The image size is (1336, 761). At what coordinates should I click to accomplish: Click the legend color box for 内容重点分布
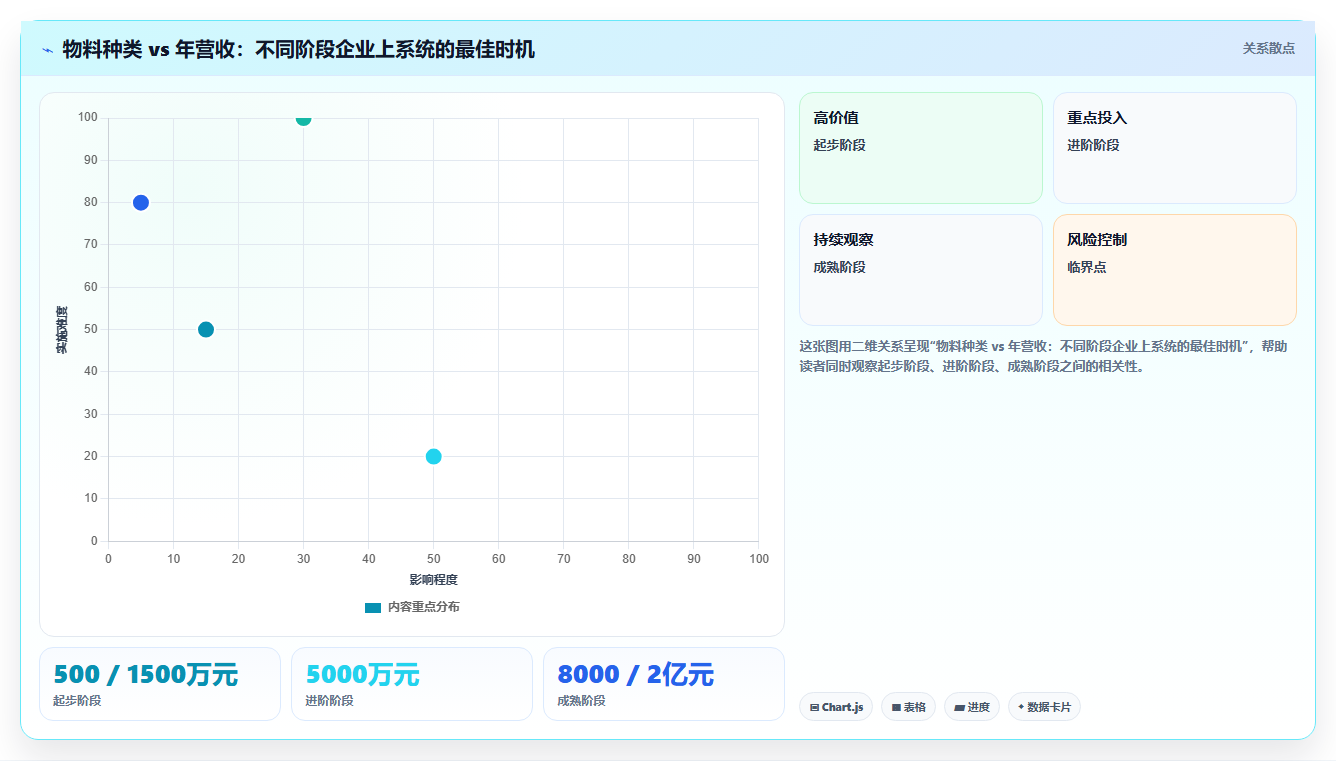tap(373, 607)
